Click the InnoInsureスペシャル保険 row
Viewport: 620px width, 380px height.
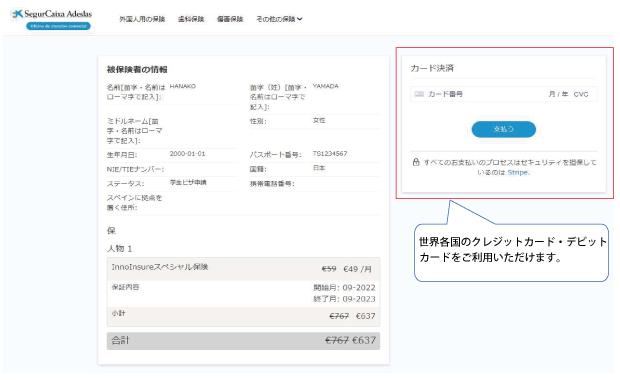(243, 269)
